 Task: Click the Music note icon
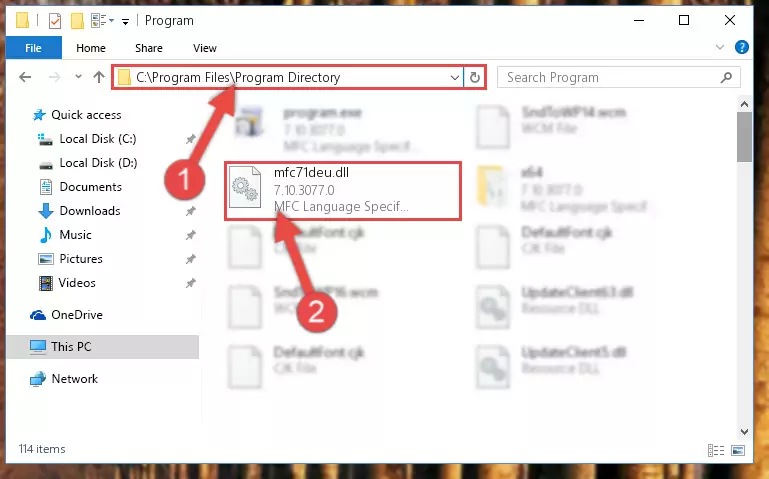46,235
